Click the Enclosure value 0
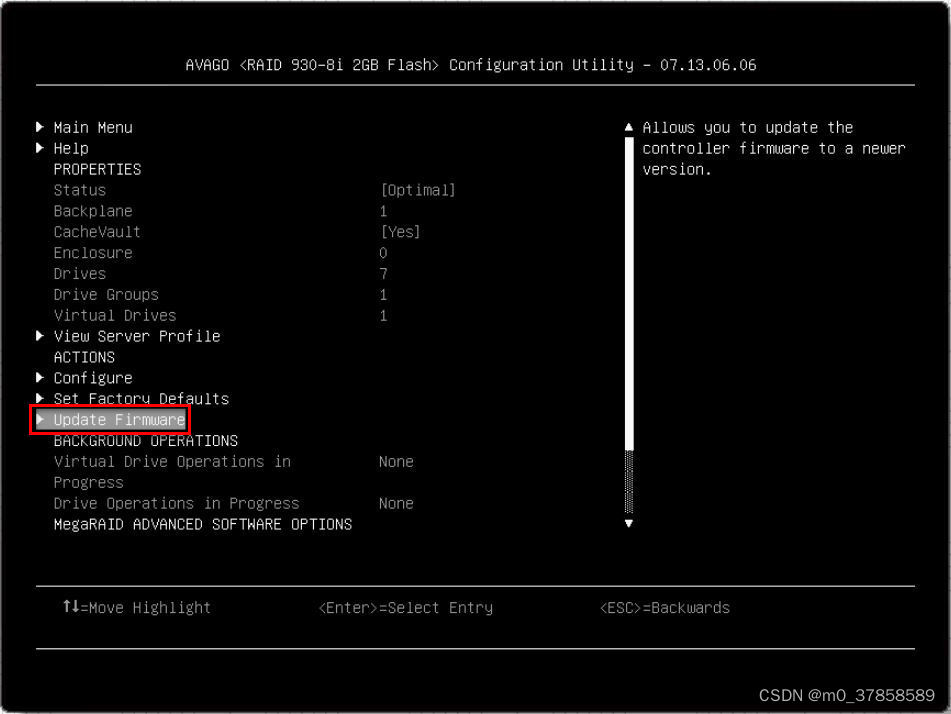 click(x=383, y=253)
